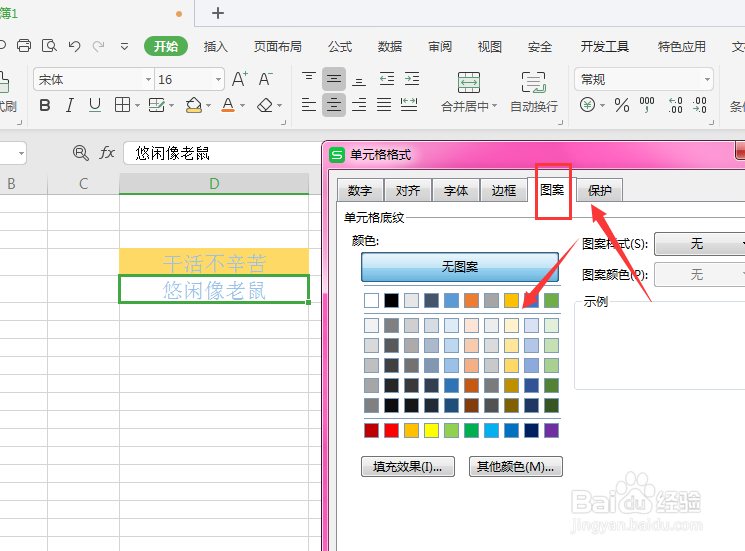Increase font size with A+ icon
The height and width of the screenshot is (551, 745).
tap(239, 79)
